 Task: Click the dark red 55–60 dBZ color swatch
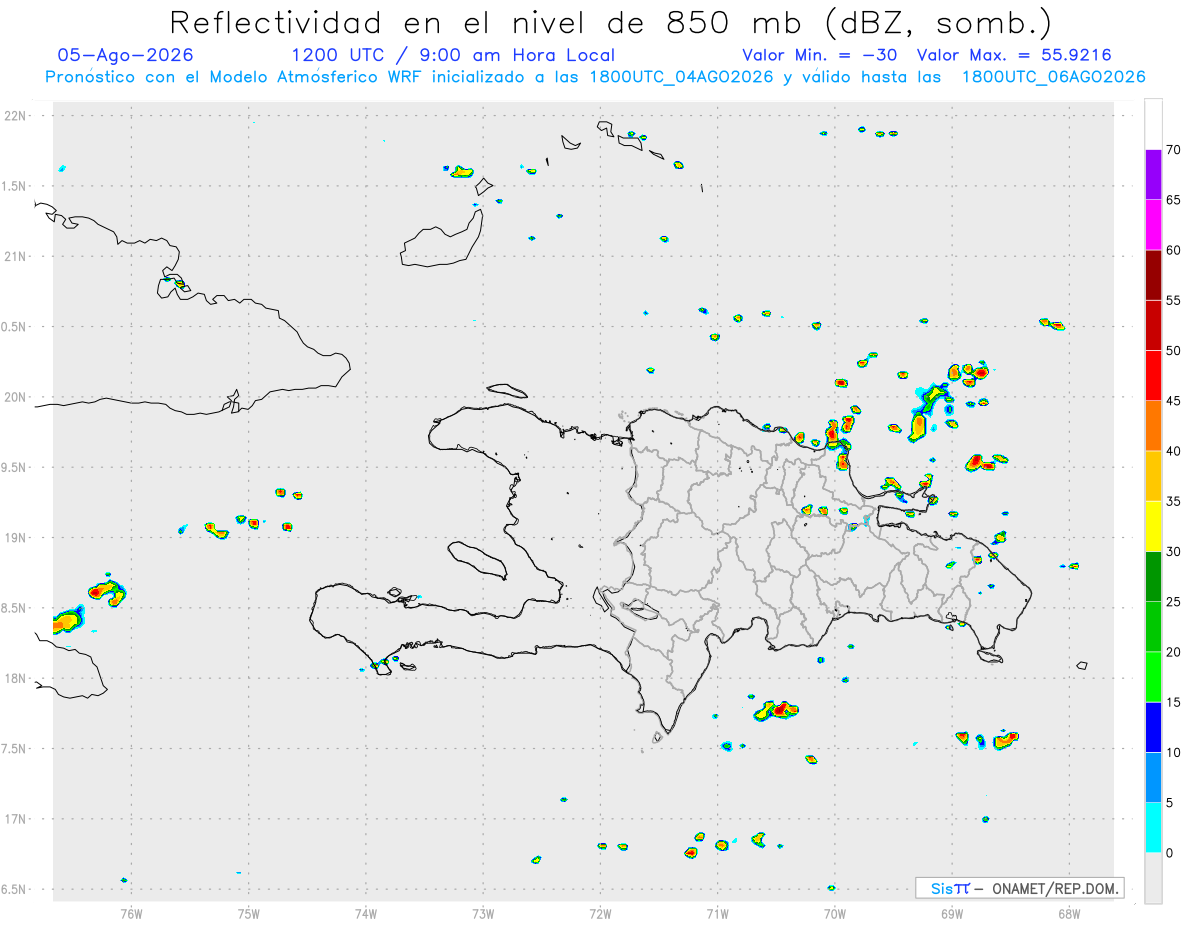click(x=1154, y=275)
